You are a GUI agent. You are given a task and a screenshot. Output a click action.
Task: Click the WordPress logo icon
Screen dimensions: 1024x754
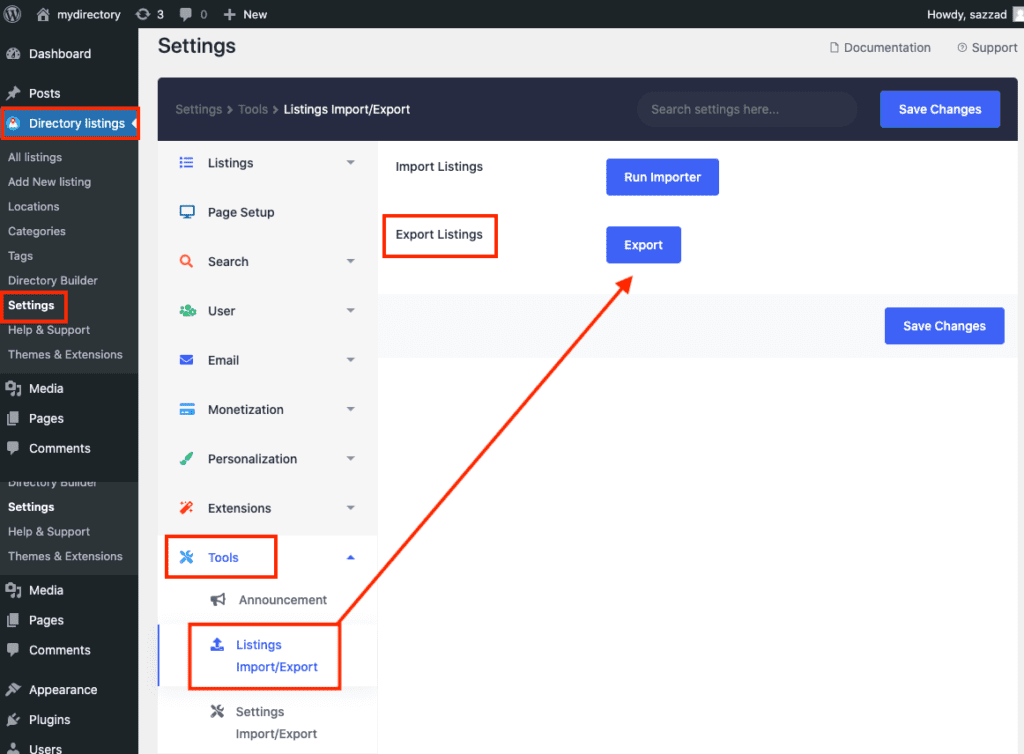[14, 14]
